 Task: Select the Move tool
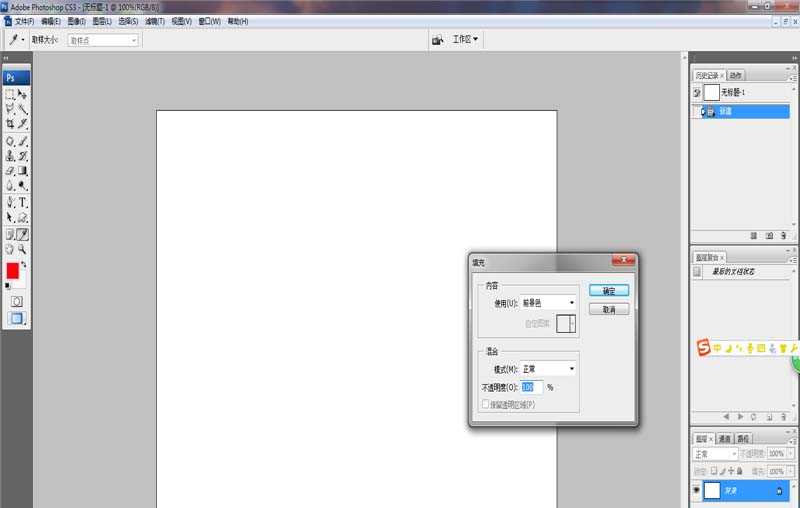(x=23, y=93)
